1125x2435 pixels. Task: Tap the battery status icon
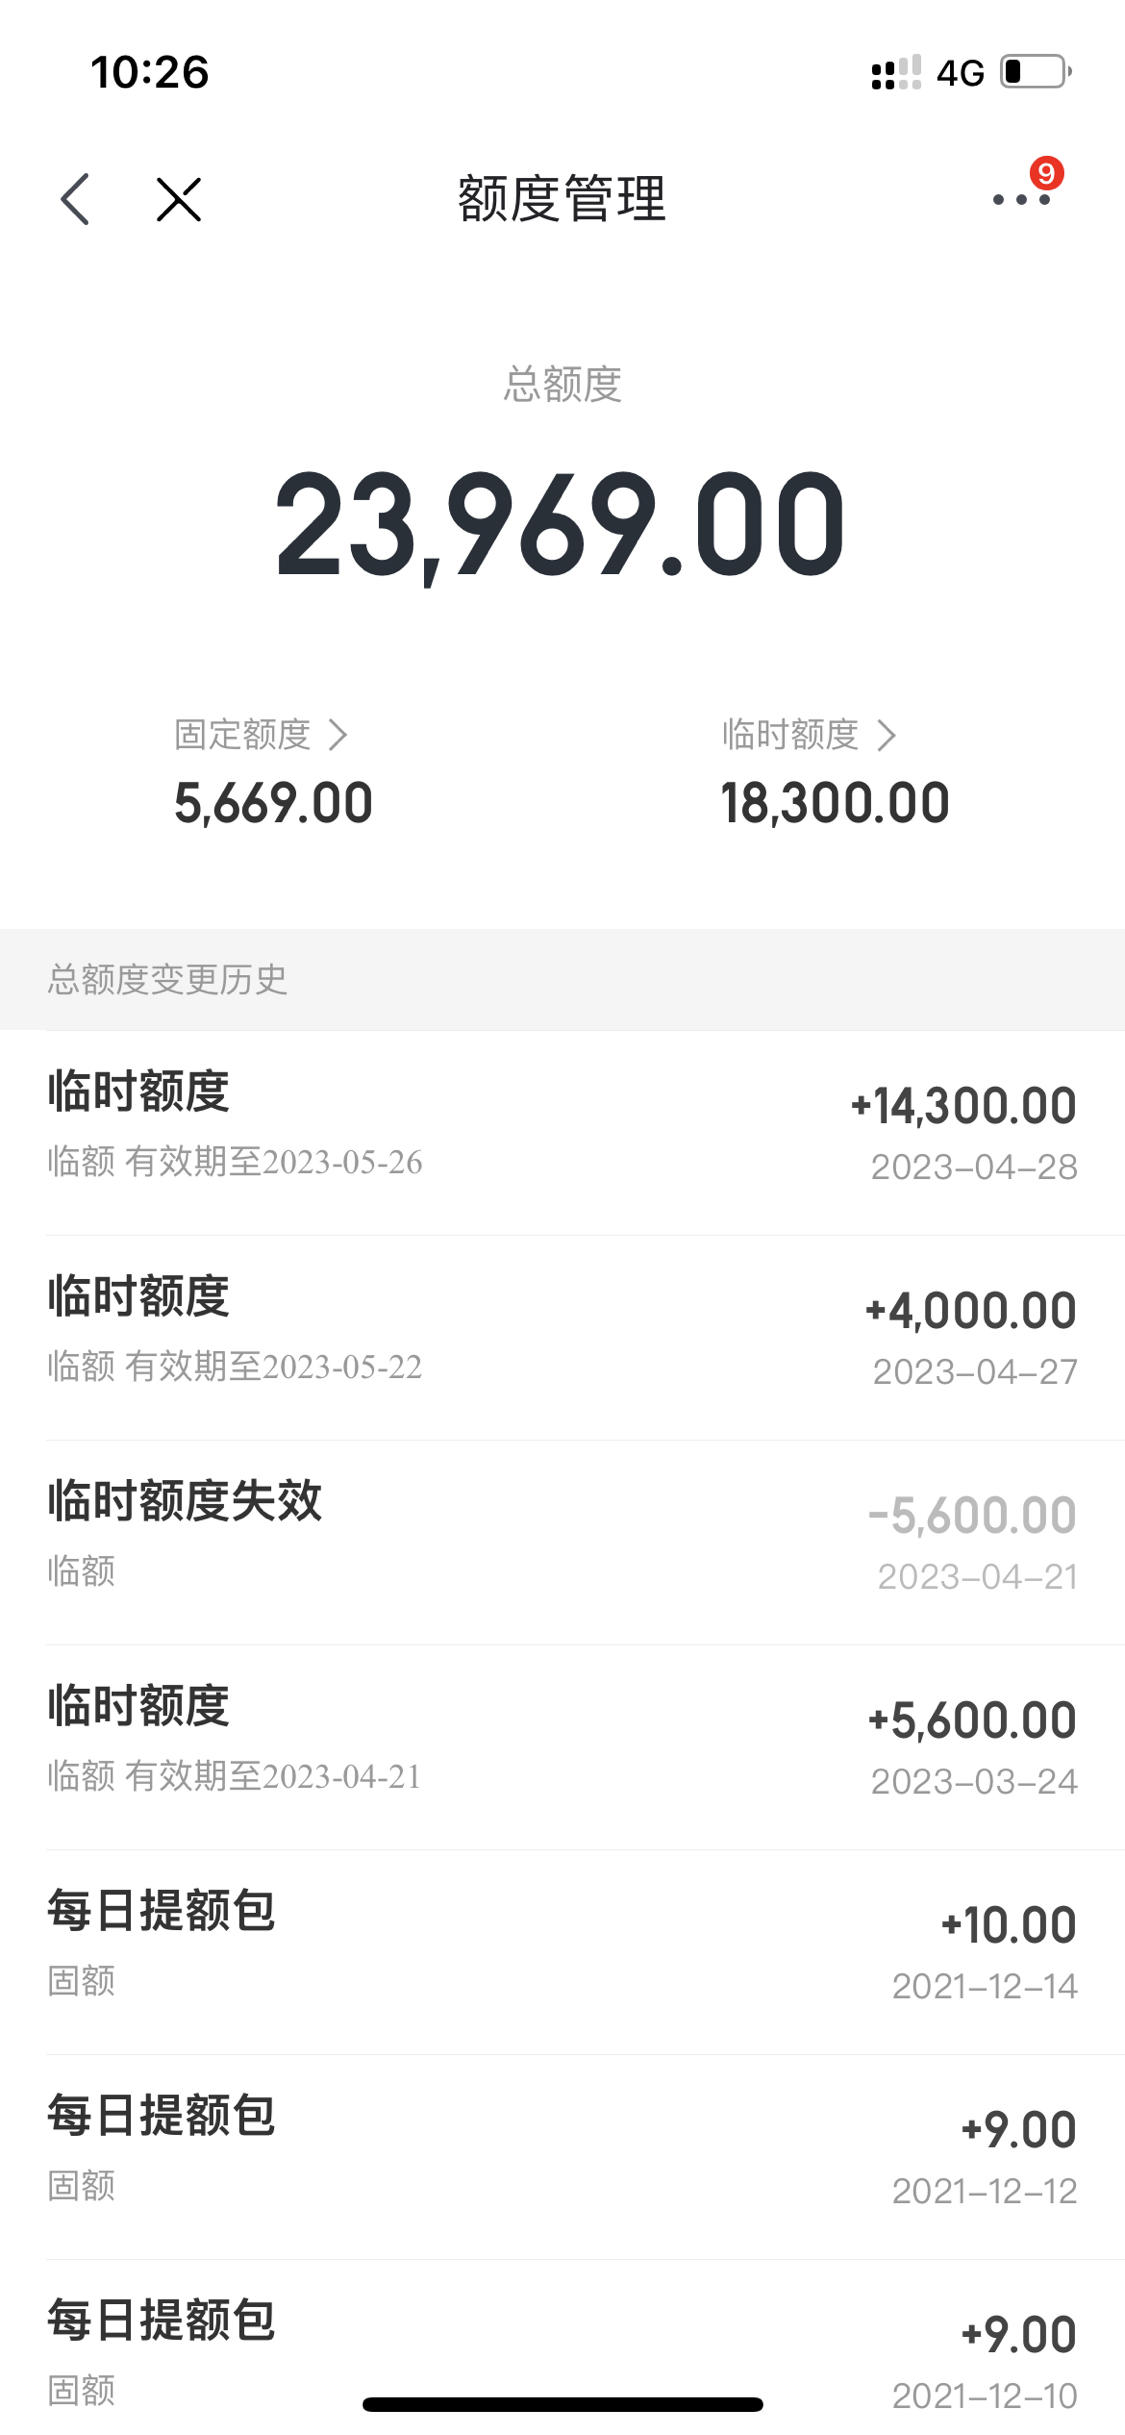[1037, 72]
